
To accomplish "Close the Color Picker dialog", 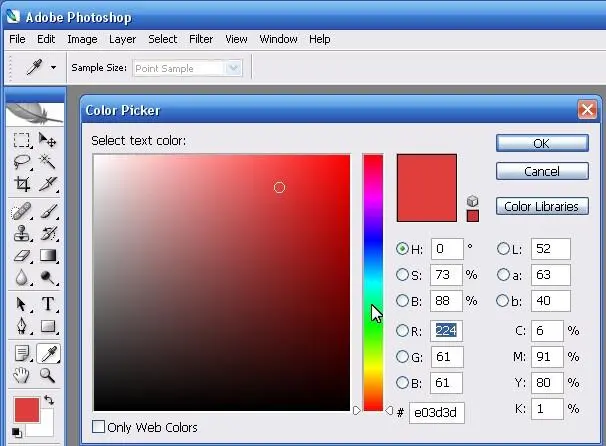I will pos(587,110).
